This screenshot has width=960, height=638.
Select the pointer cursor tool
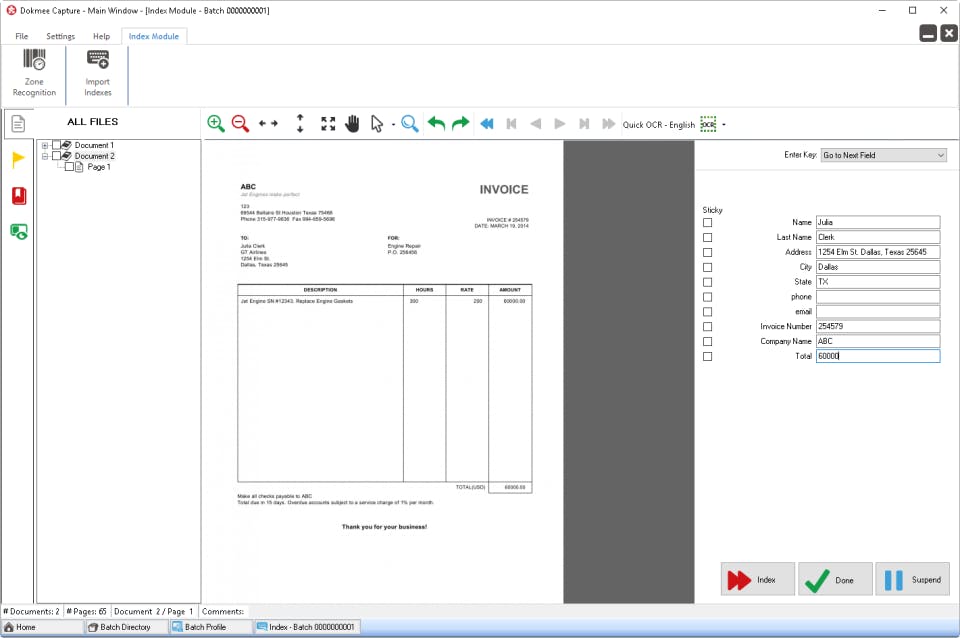point(377,124)
